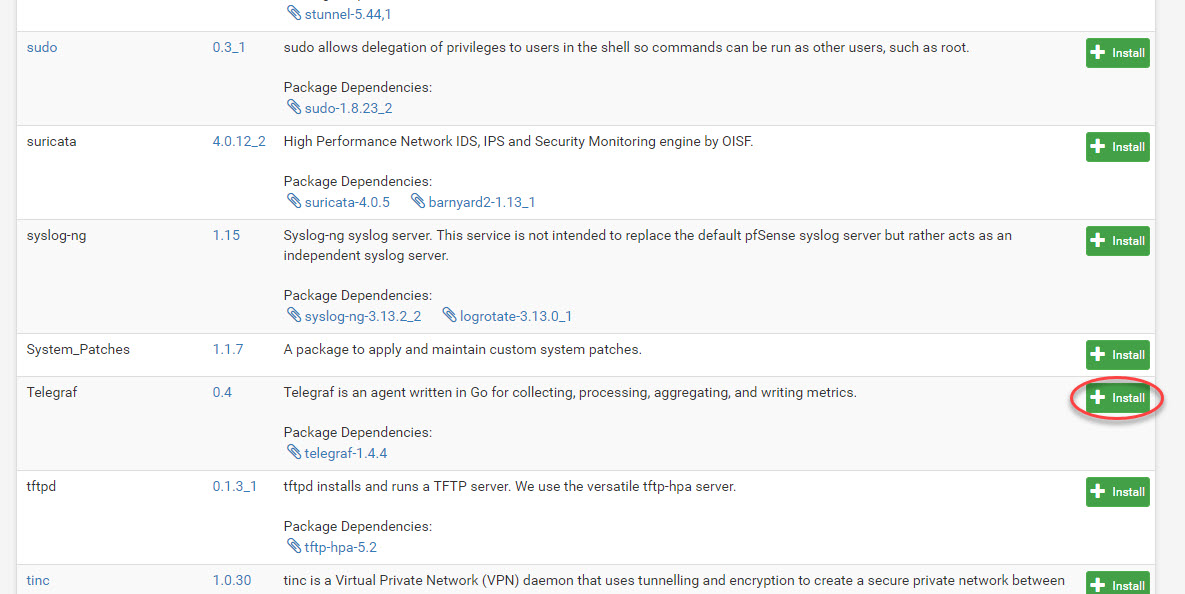Click the System_Patches package name
Screen dimensions: 1185x594
tap(78, 350)
